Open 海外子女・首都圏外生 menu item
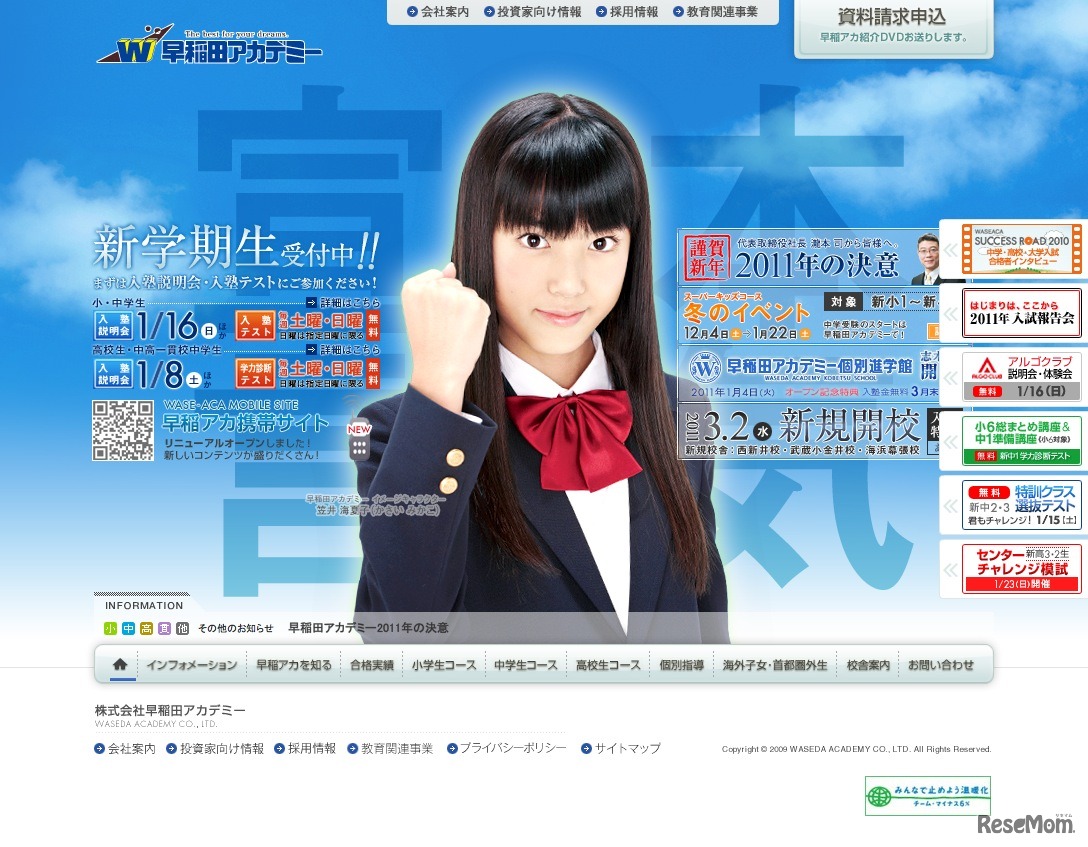This screenshot has height=847, width=1088. click(774, 665)
